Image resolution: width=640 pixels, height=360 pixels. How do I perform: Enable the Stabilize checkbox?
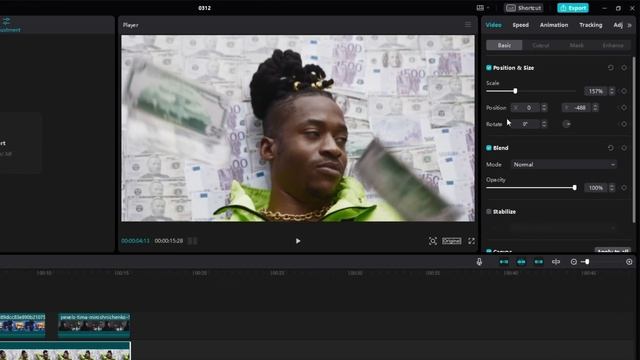[489, 211]
